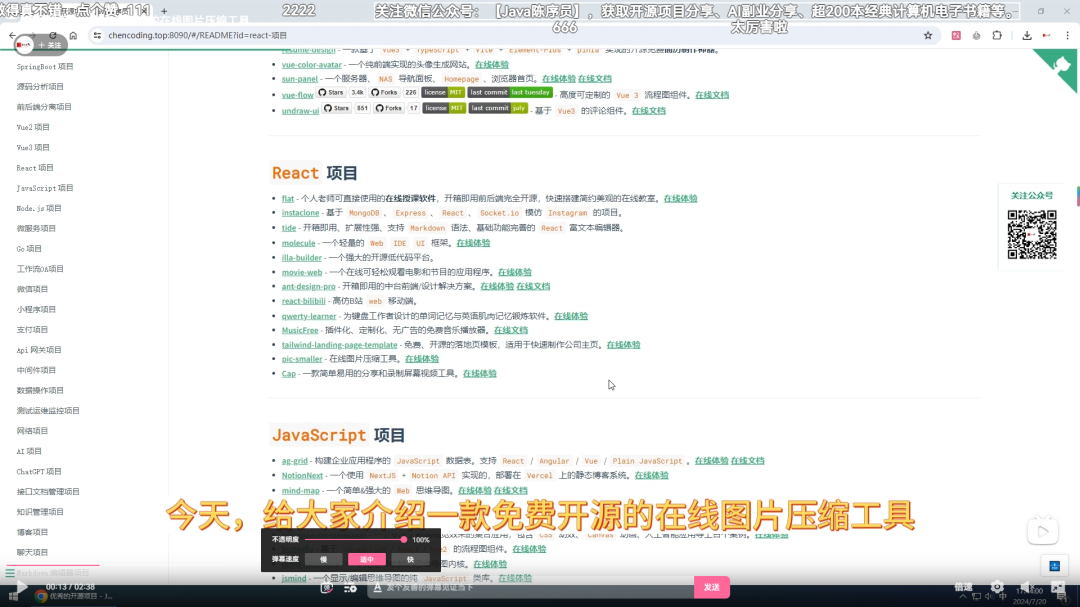Select React 项目 in the left sidebar
The width and height of the screenshot is (1080, 607).
tap(36, 167)
